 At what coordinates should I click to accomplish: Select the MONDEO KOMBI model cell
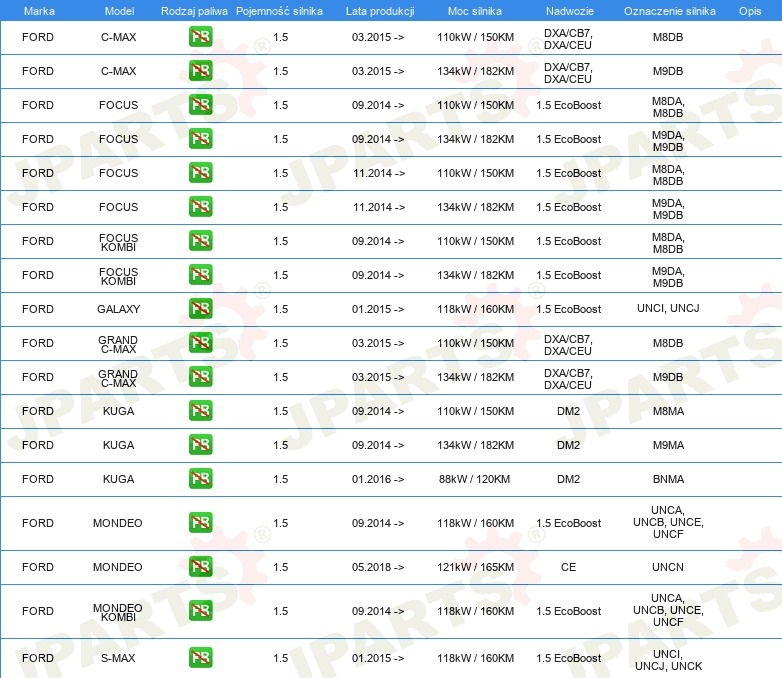(118, 612)
